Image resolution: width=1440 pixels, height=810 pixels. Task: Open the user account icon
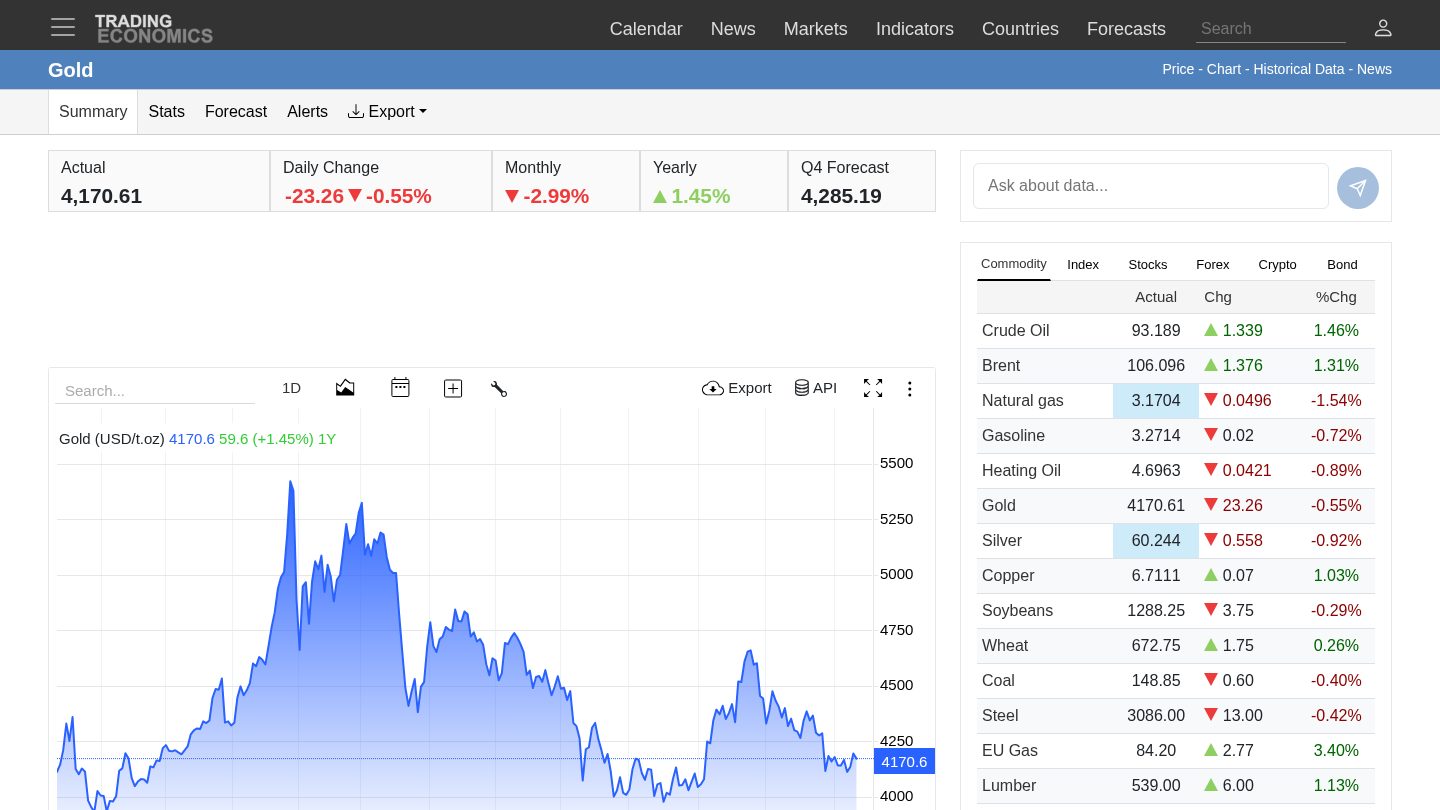pyautogui.click(x=1383, y=28)
